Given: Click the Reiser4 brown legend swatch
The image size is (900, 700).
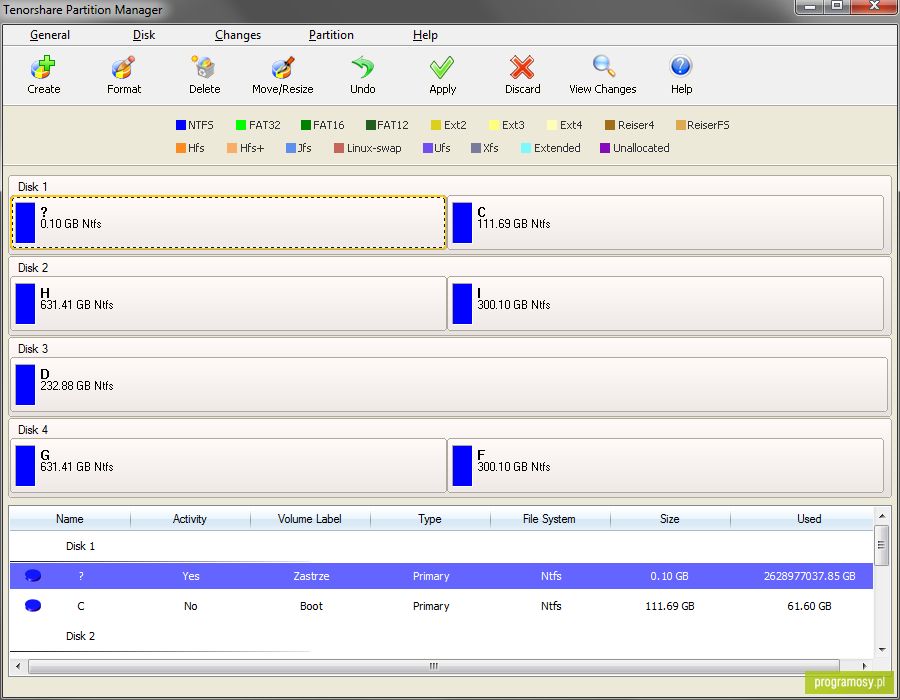Looking at the screenshot, I should [x=610, y=125].
